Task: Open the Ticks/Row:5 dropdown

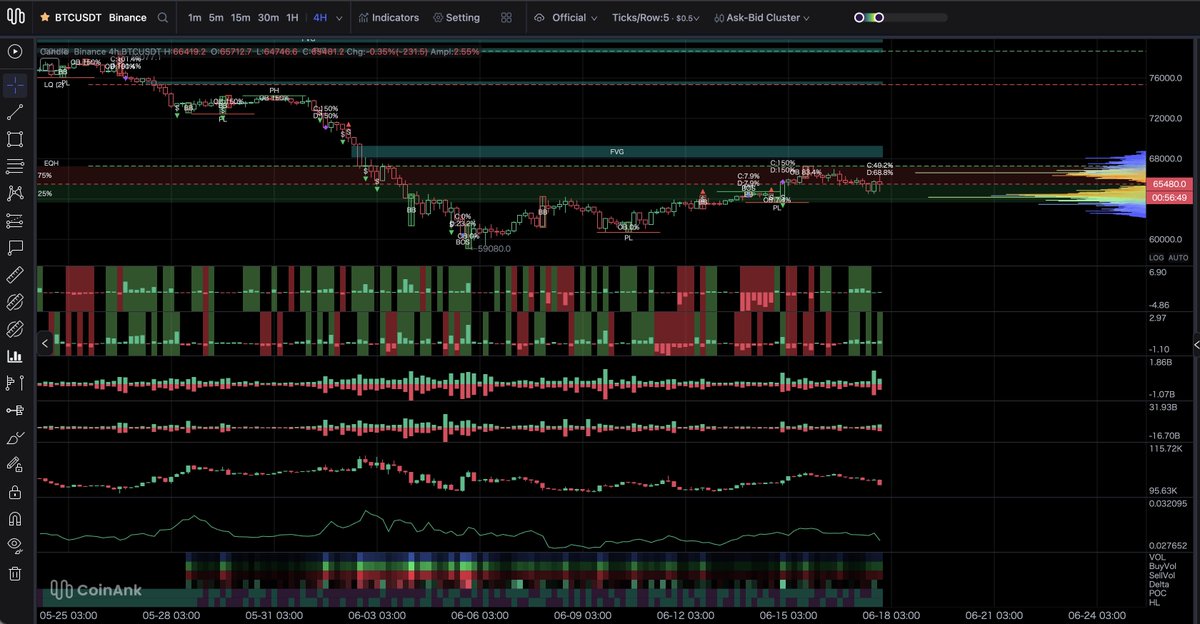Action: pyautogui.click(x=658, y=18)
